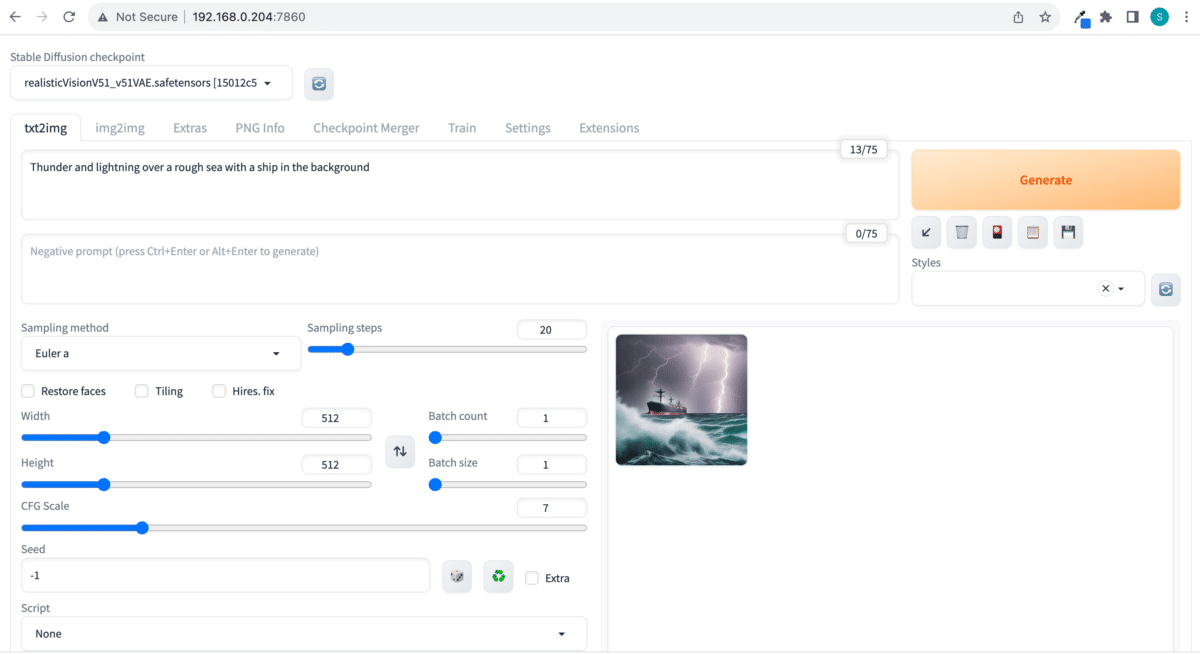Screen dimensions: 1200x654
Task: Clear the prompt with the trash icon
Action: (x=961, y=233)
